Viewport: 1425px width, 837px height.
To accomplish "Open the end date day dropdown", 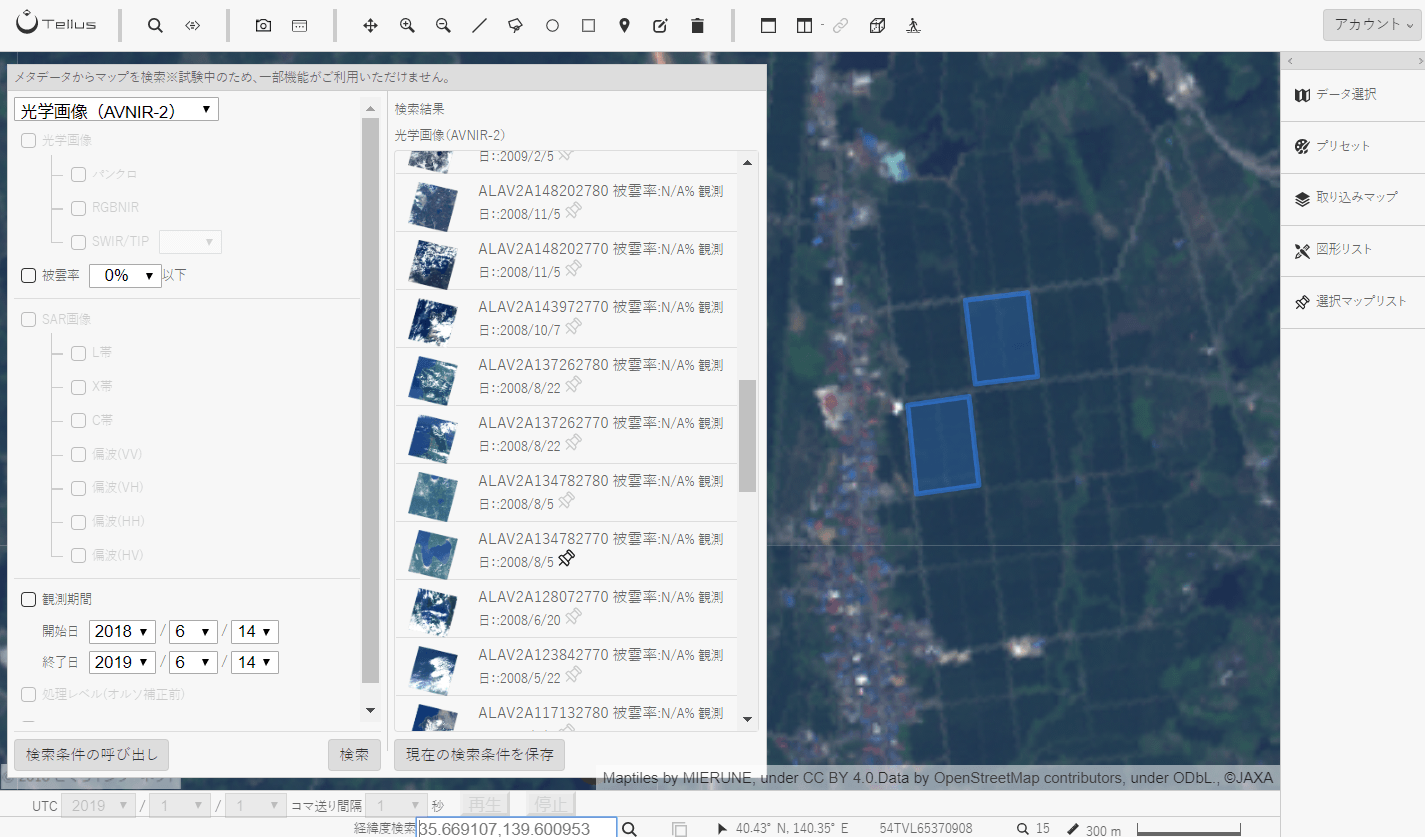I will (255, 662).
